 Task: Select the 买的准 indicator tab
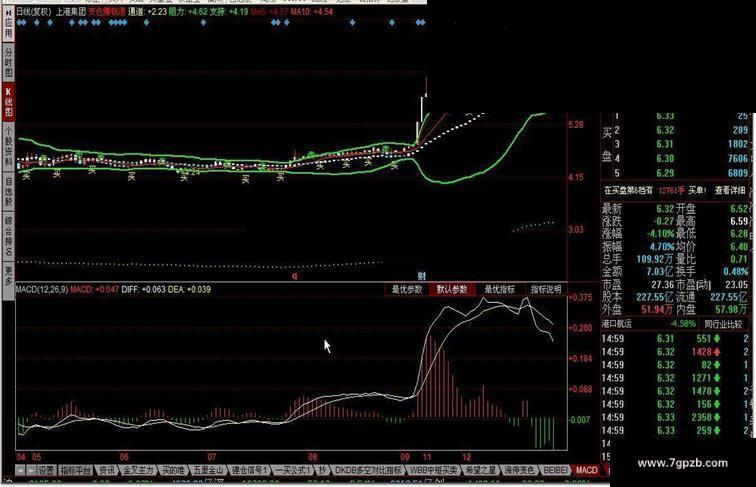(173, 470)
